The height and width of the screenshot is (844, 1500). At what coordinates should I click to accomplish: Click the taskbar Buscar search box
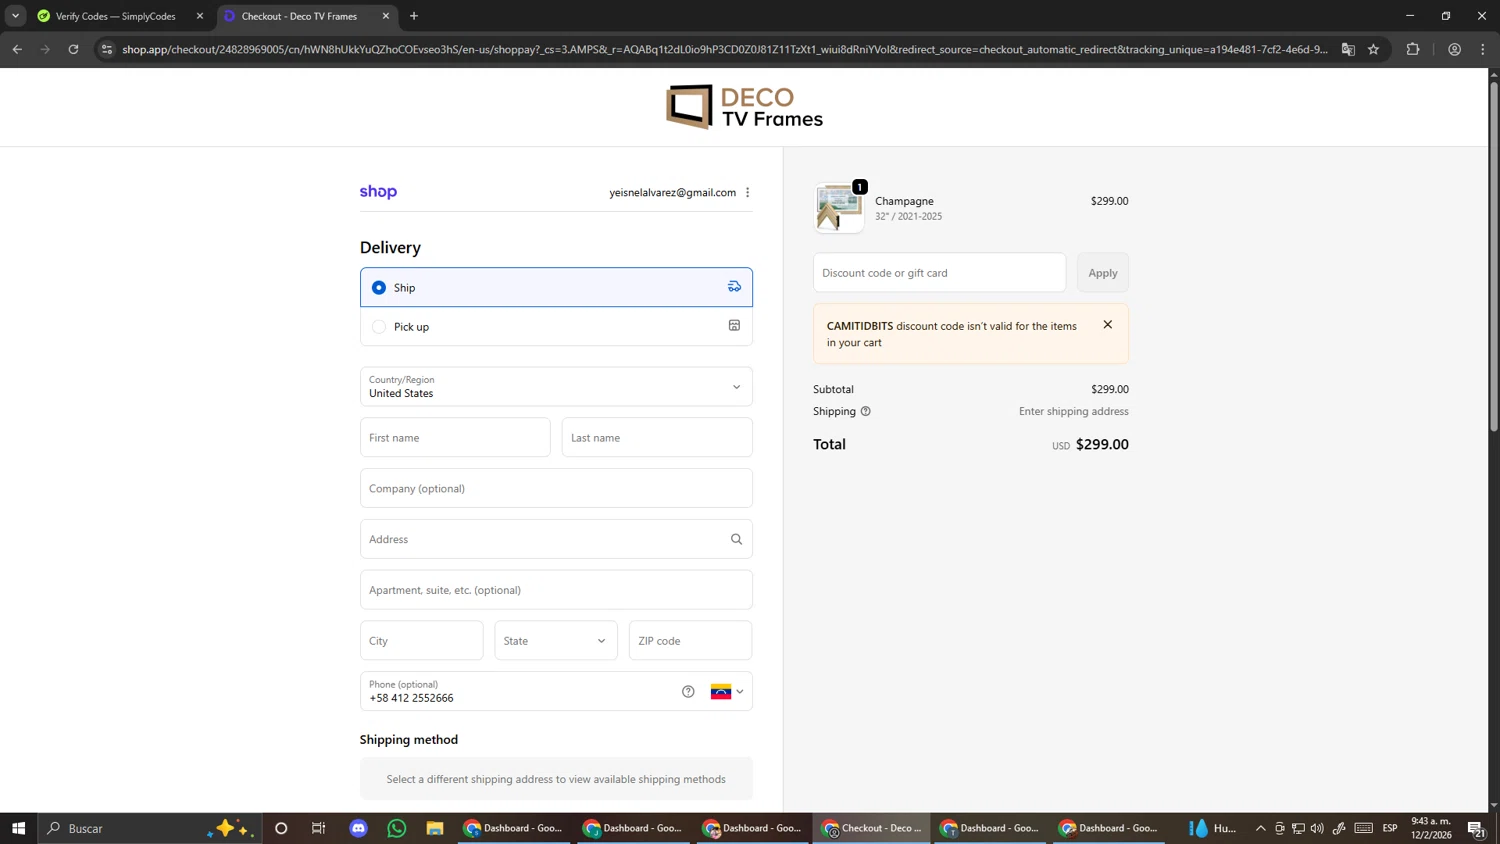150,828
